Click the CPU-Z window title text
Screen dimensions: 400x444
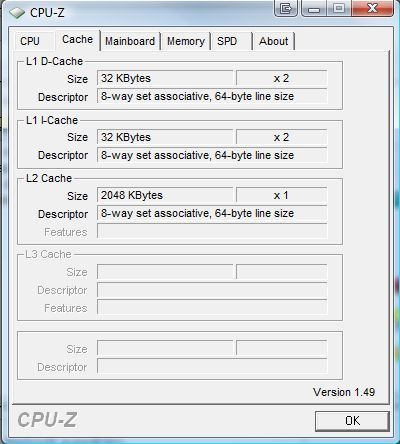click(47, 13)
